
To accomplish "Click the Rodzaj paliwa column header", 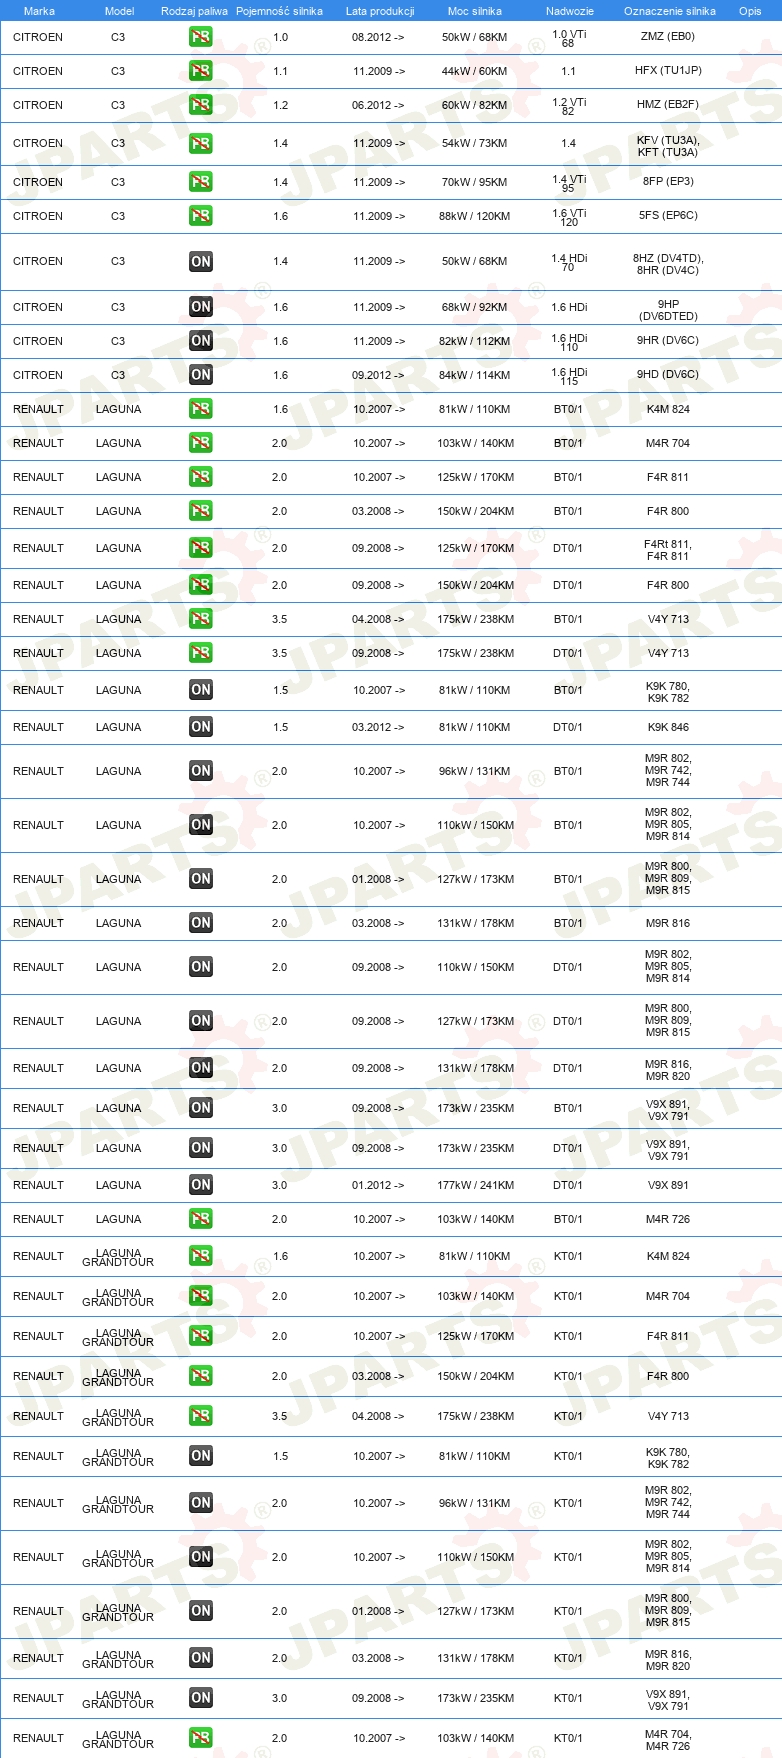I will [194, 11].
